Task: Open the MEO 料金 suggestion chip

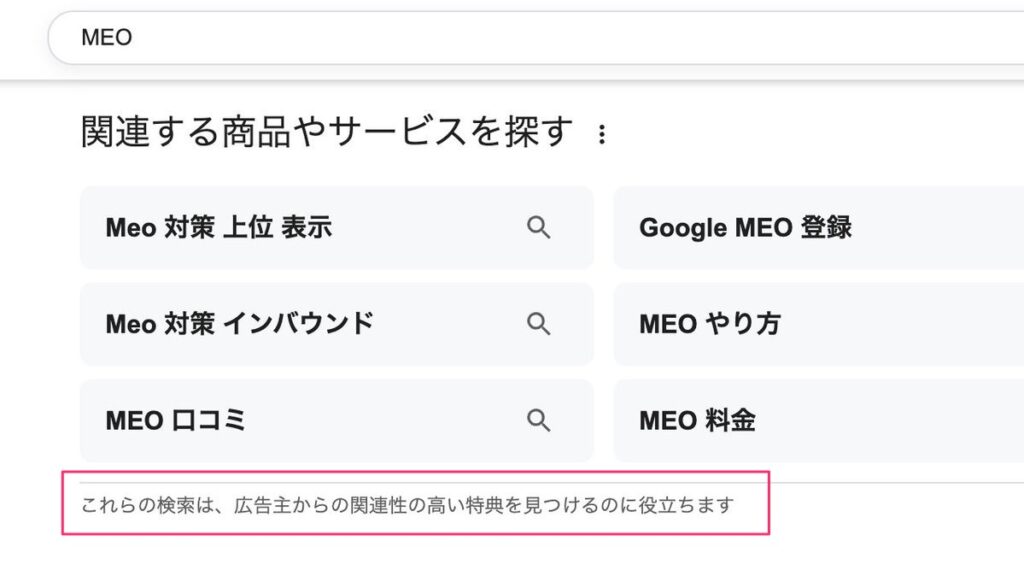Action: 697,420
